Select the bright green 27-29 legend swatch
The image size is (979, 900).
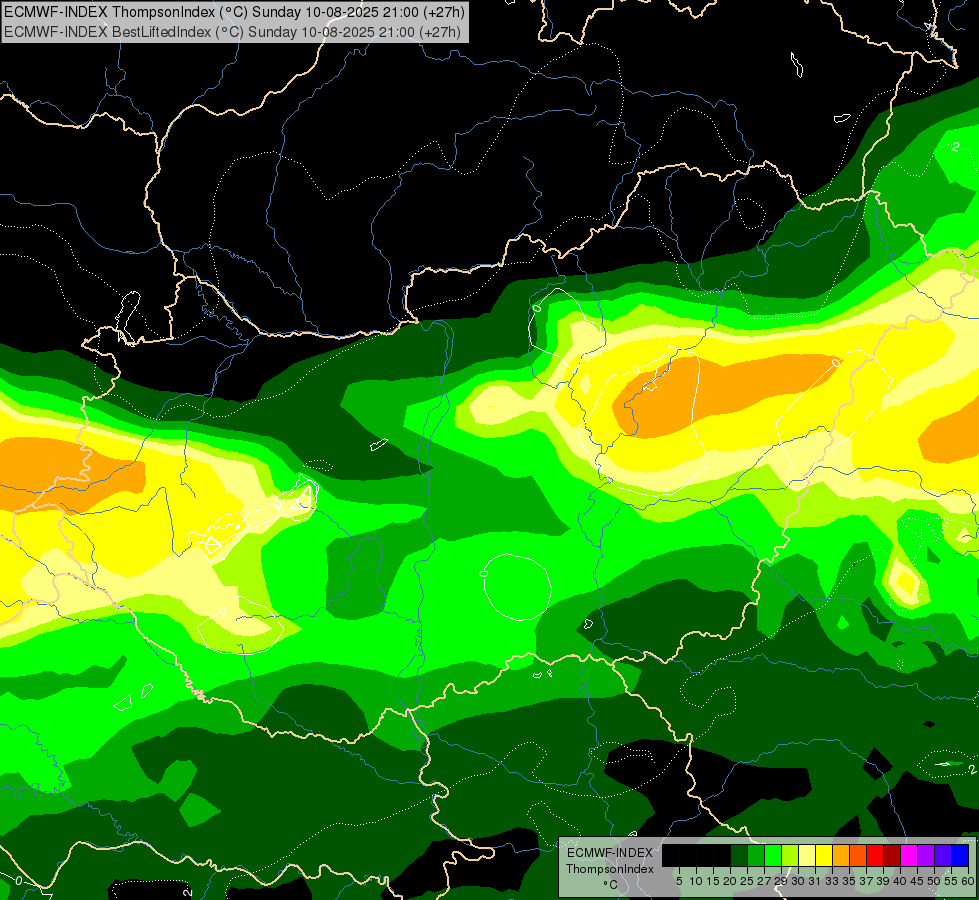(x=773, y=855)
